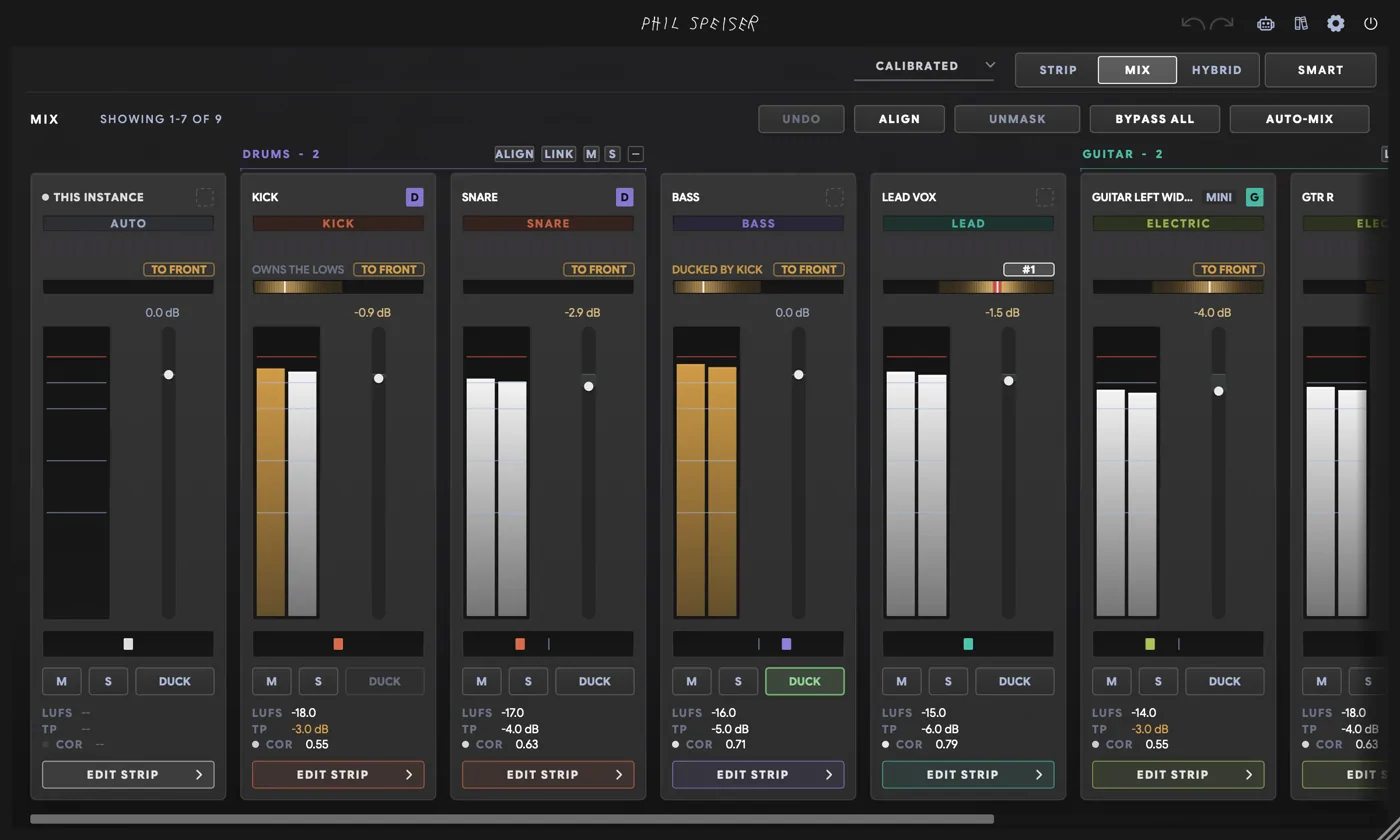
Task: Open Edit Strip for the Kick channel
Action: (338, 775)
